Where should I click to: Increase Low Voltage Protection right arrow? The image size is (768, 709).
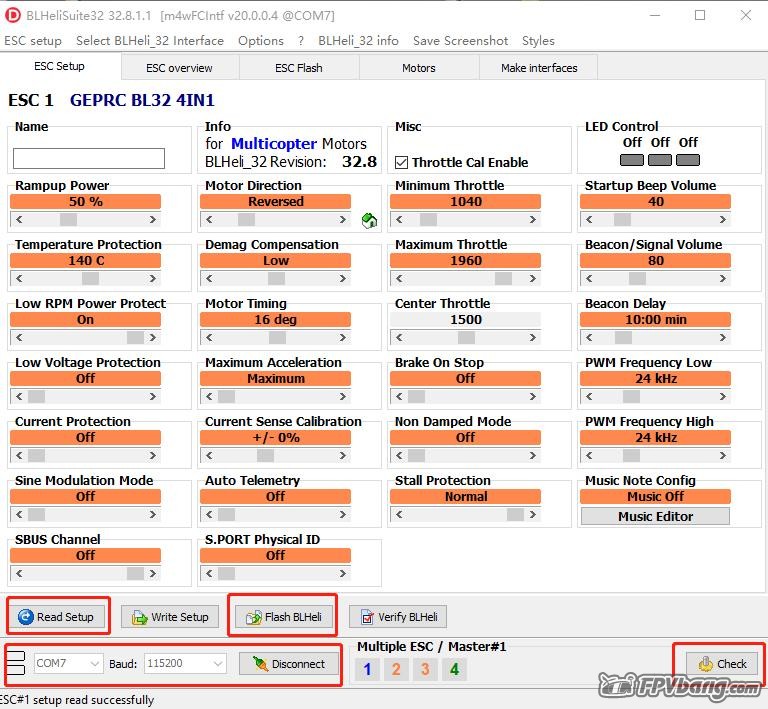(153, 397)
